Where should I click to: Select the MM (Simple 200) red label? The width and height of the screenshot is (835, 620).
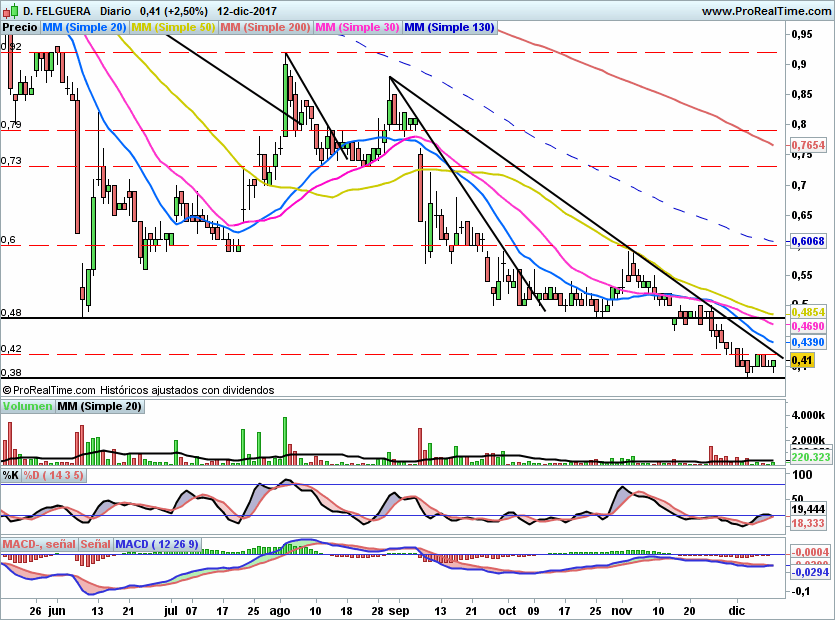(x=265, y=27)
